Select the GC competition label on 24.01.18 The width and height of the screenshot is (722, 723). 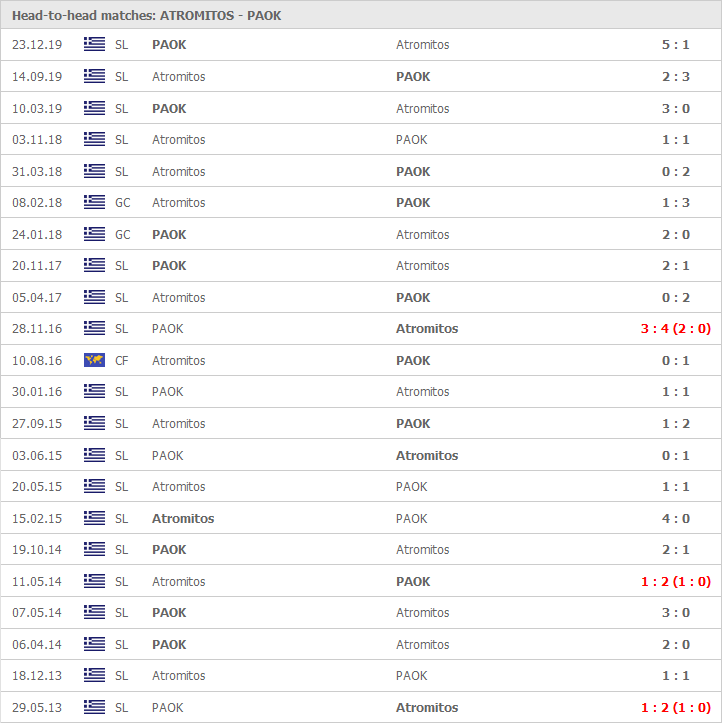[123, 234]
